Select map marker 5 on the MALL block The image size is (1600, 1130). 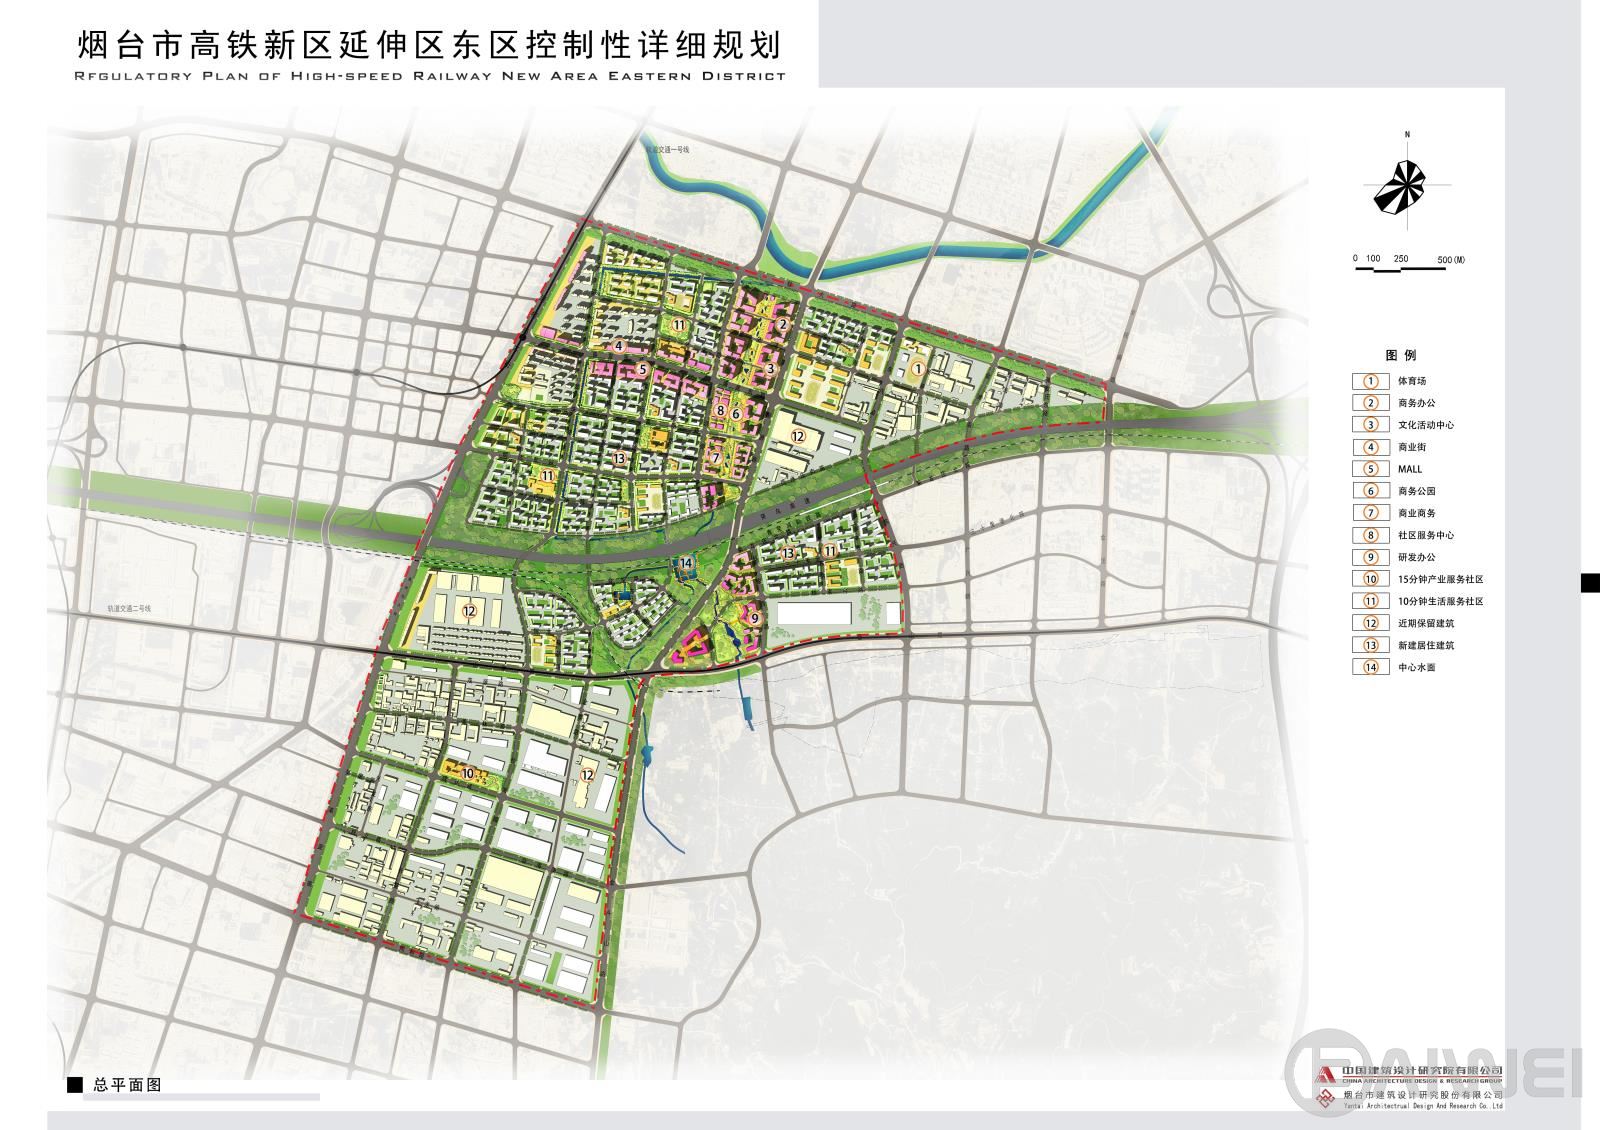coord(643,370)
